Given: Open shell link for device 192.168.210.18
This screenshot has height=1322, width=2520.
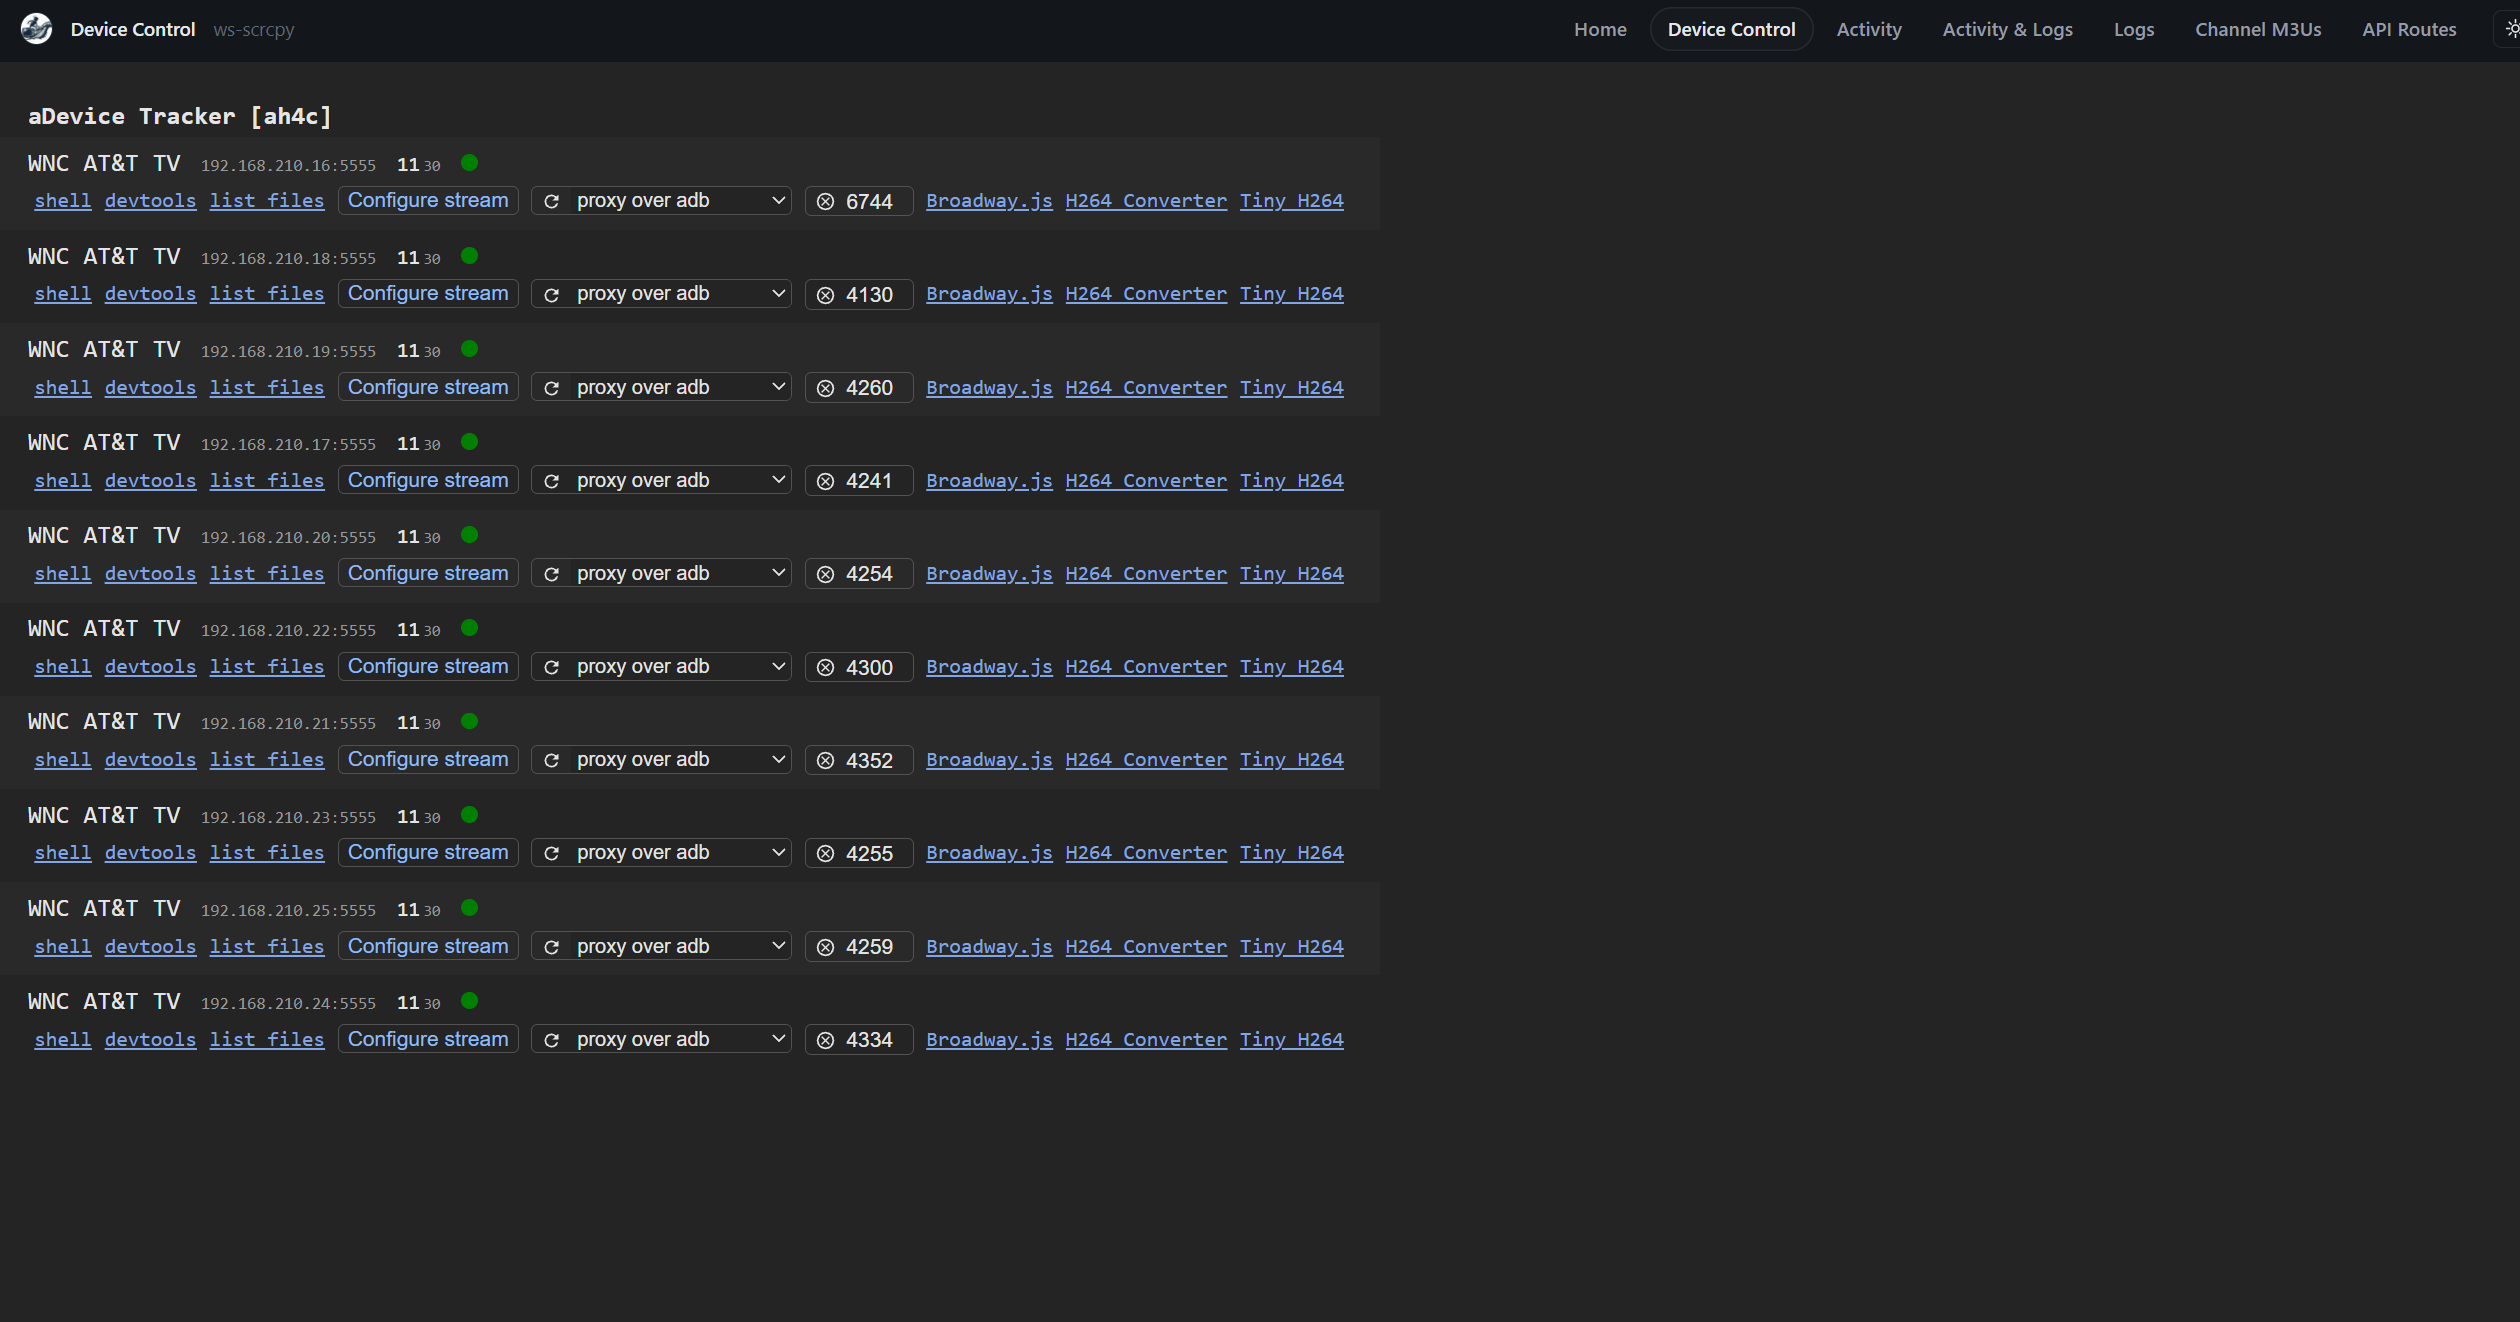Looking at the screenshot, I should pos(63,294).
